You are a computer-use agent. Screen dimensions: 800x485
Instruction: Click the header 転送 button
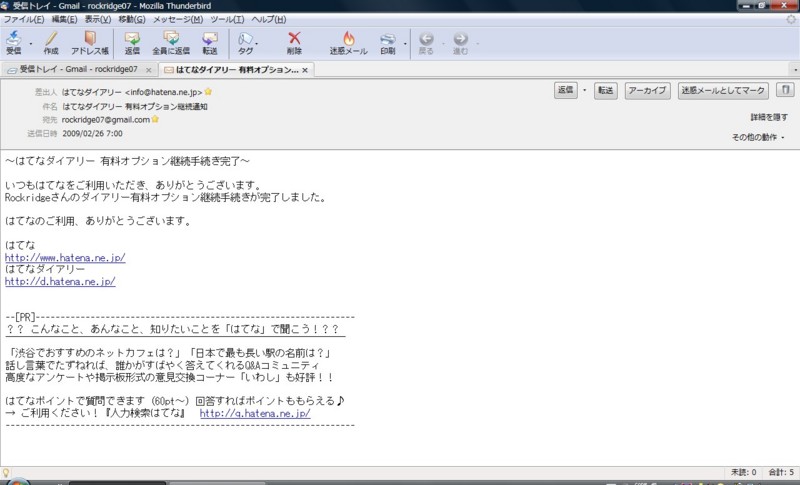pyautogui.click(x=606, y=90)
